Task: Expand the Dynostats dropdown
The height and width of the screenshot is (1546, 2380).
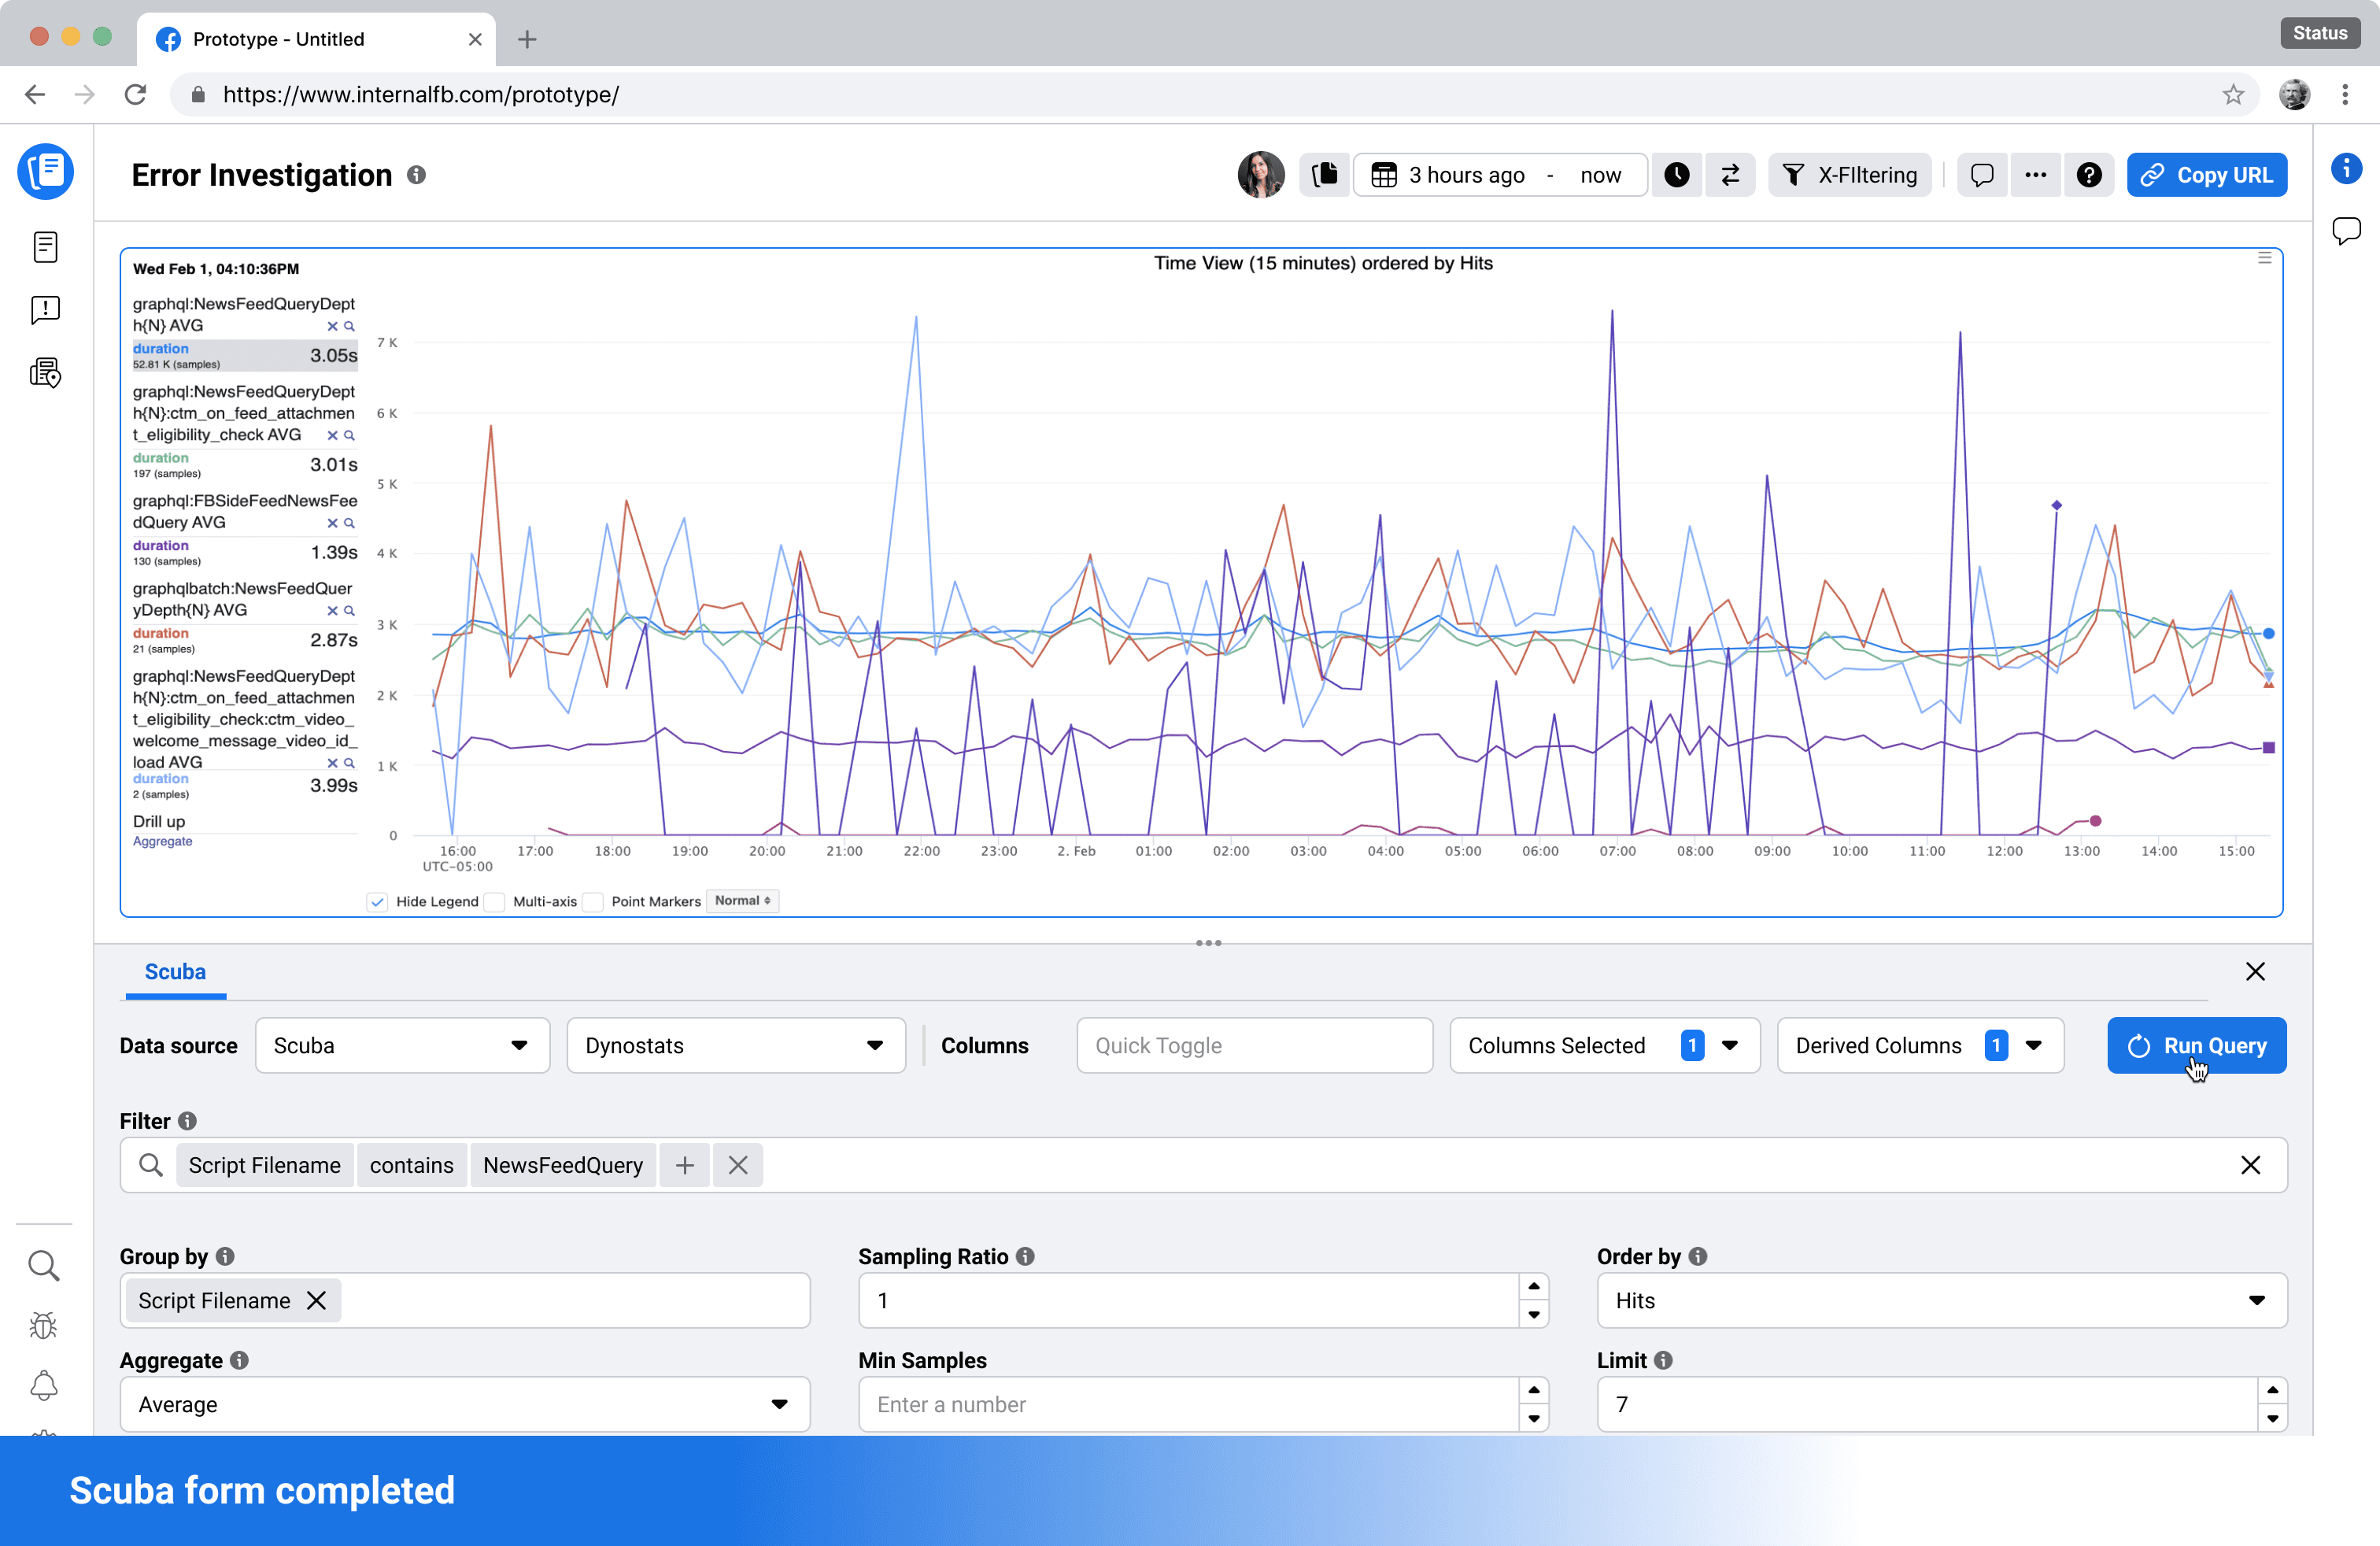Action: point(735,1046)
